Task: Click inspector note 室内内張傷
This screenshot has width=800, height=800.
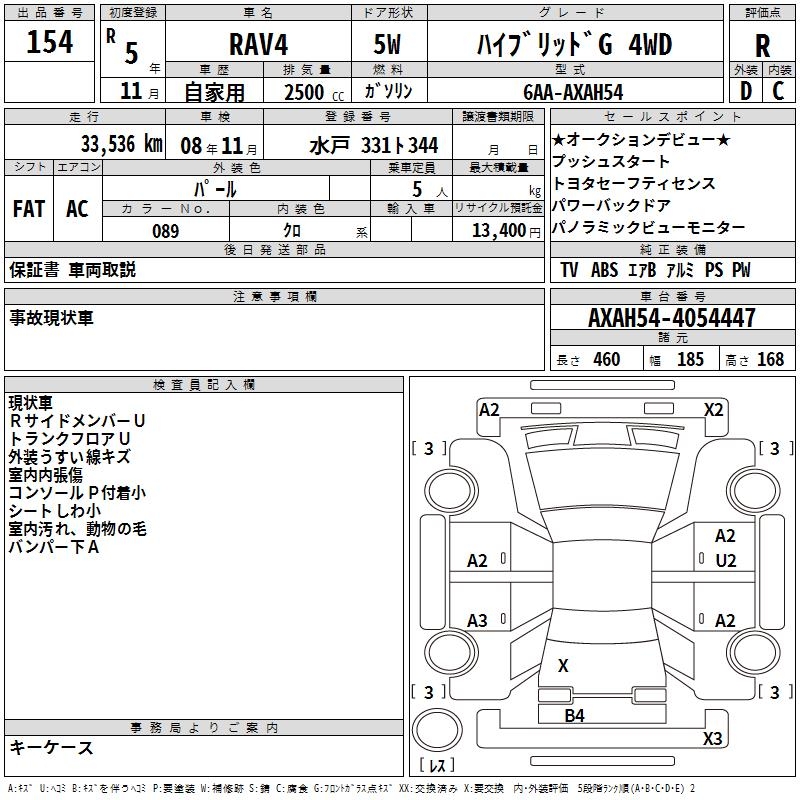Action: click(x=45, y=475)
